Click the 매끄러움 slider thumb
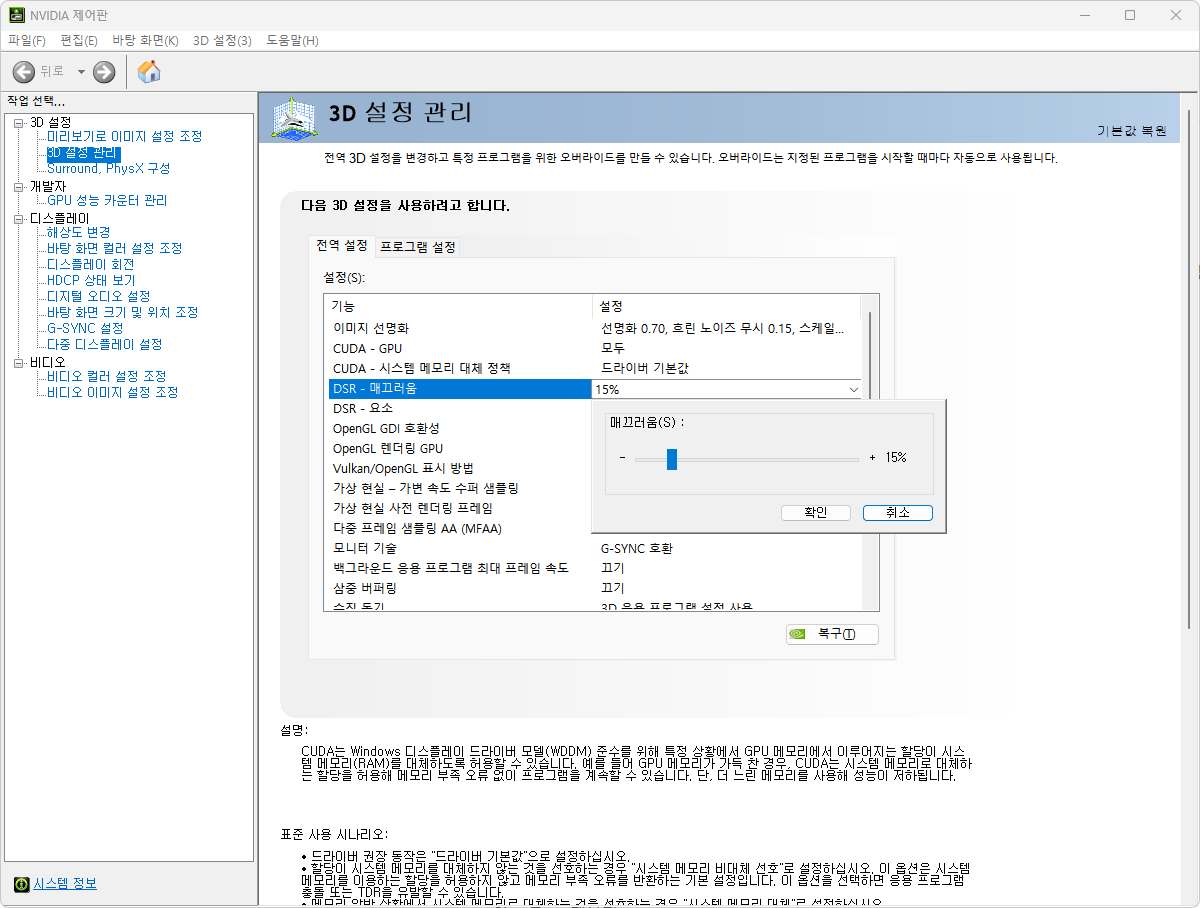The width and height of the screenshot is (1200, 908). point(672,458)
